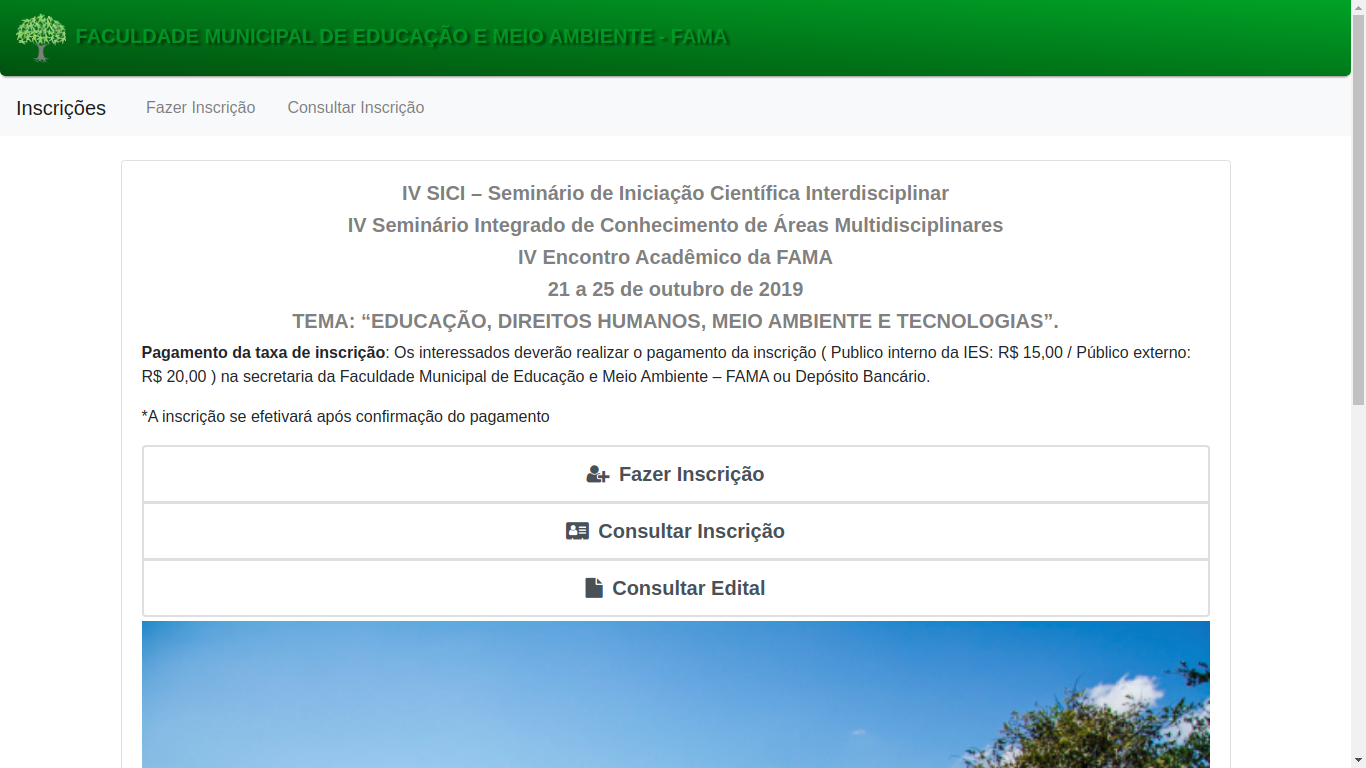The image size is (1366, 768).
Task: Click the ID card icon beside Consultar Inscrição
Action: [577, 532]
